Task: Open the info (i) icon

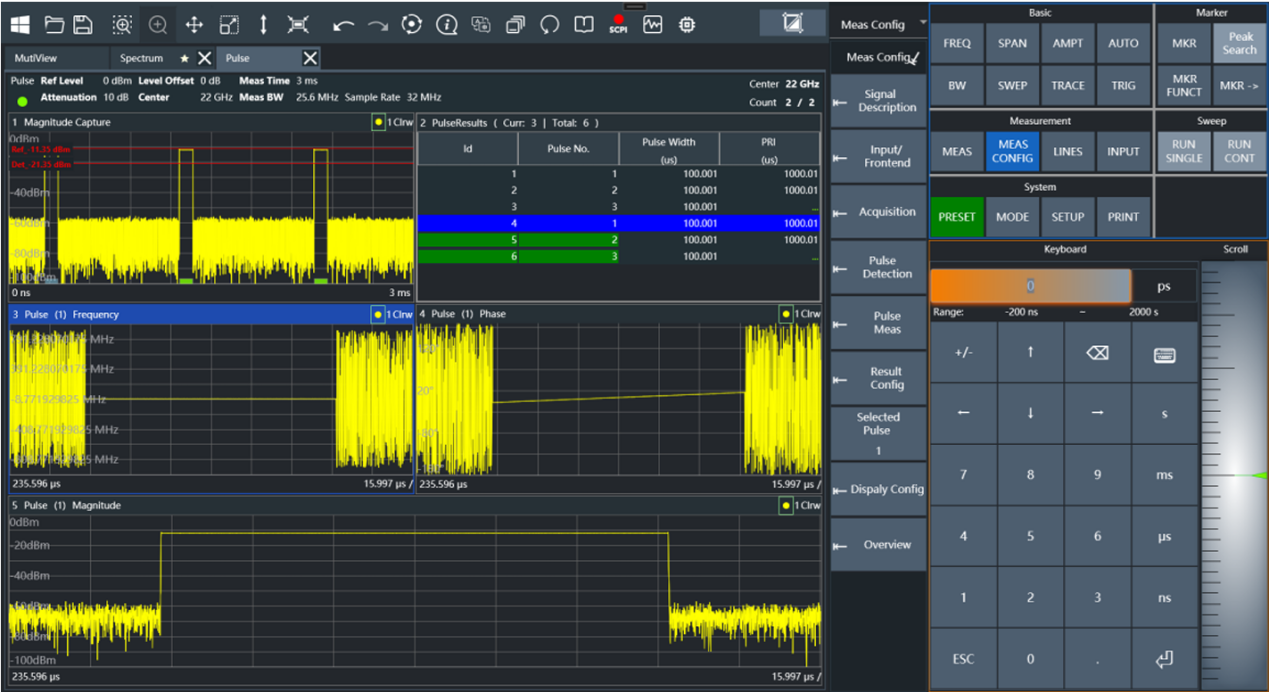Action: click(446, 24)
